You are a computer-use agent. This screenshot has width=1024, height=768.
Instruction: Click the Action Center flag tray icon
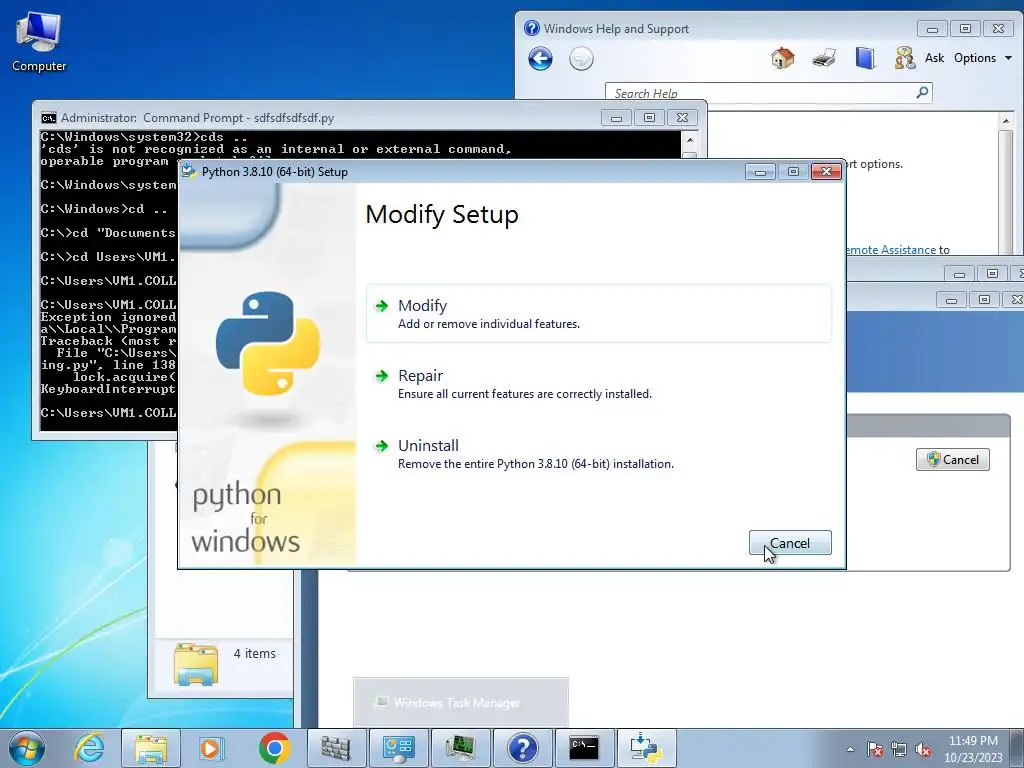point(874,749)
